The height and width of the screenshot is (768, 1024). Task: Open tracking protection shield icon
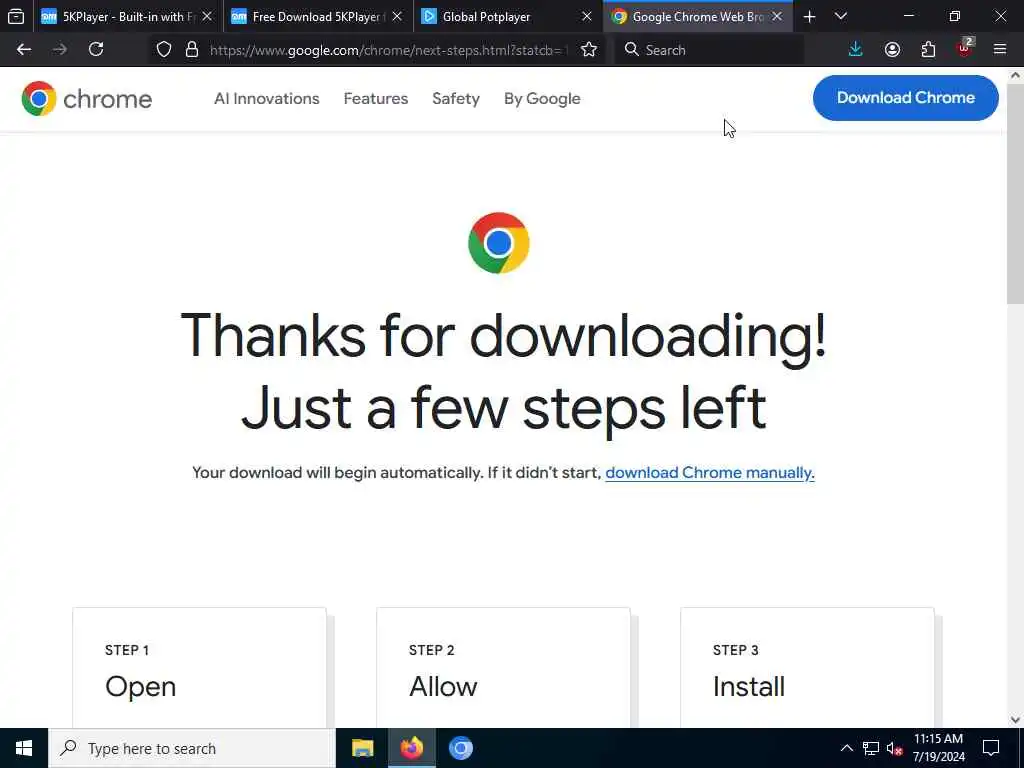164,50
